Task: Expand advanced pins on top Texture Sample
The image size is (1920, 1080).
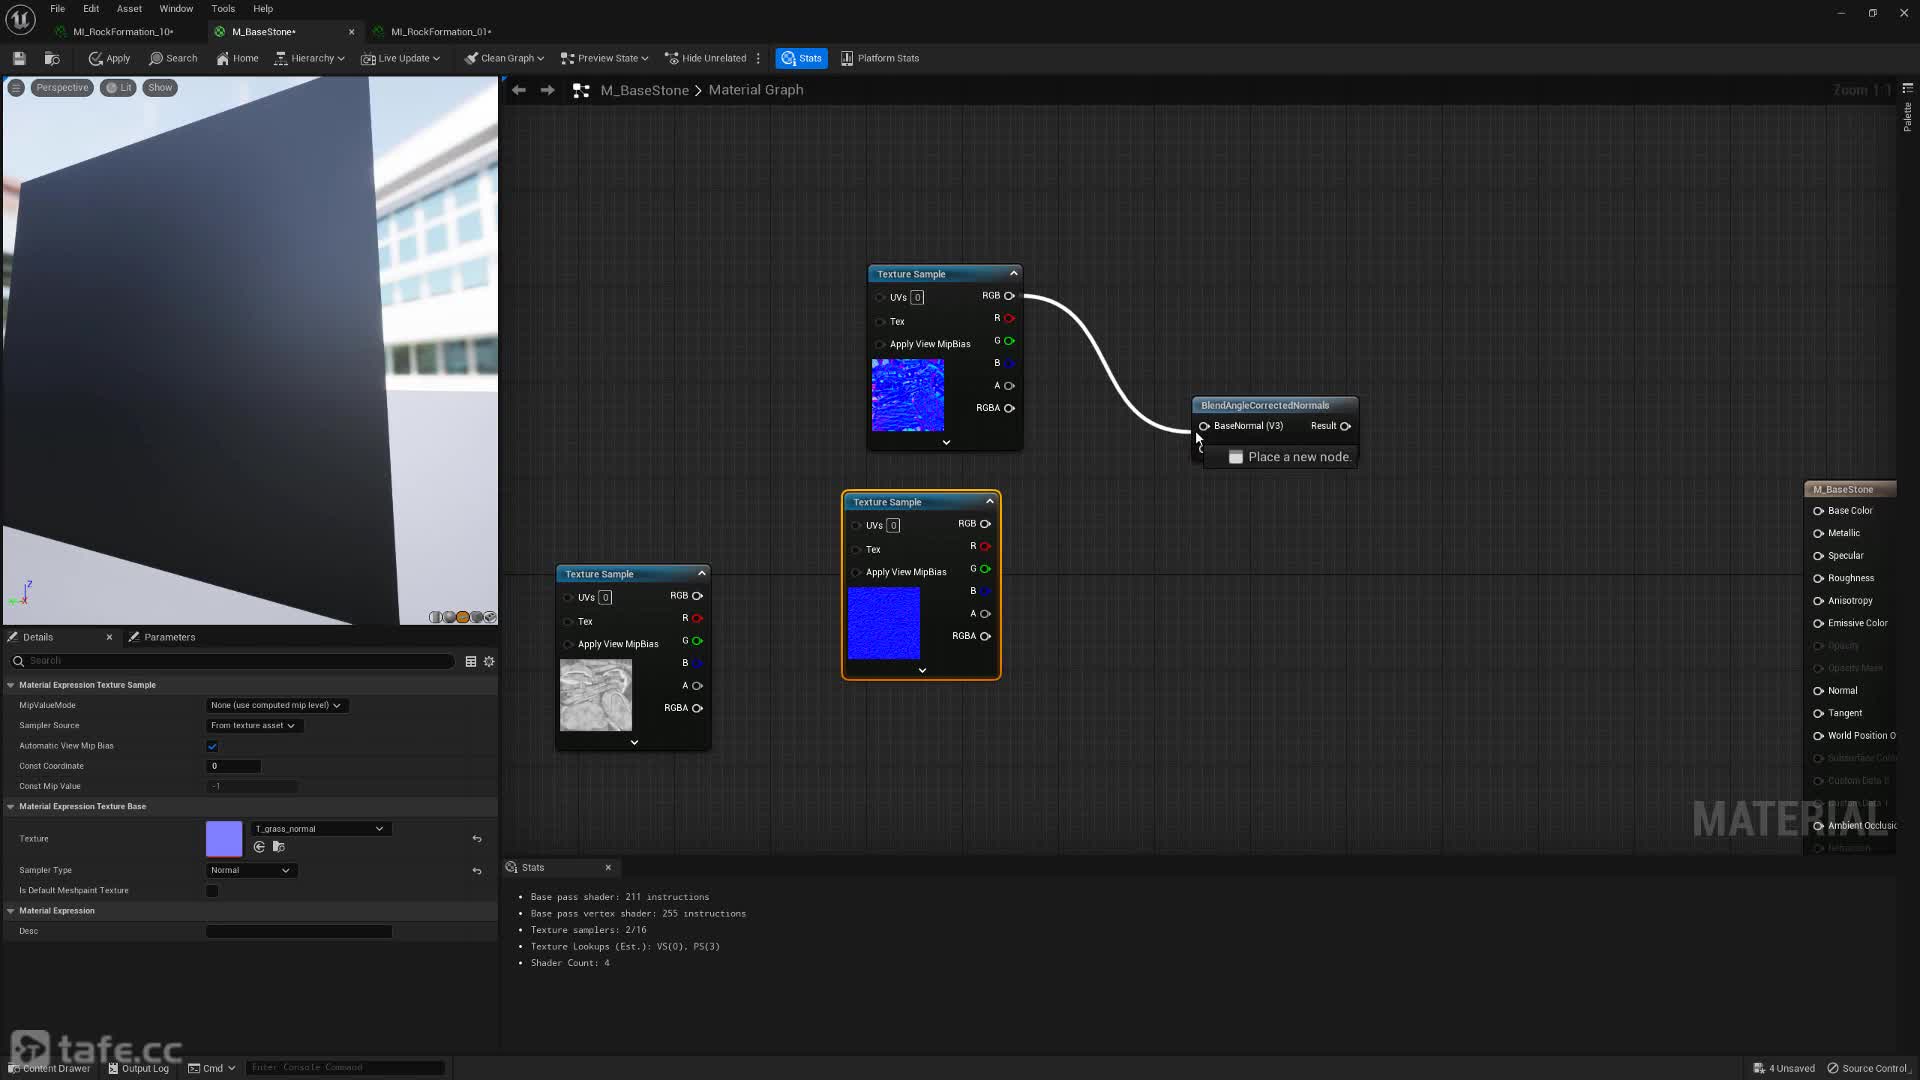Action: [946, 442]
